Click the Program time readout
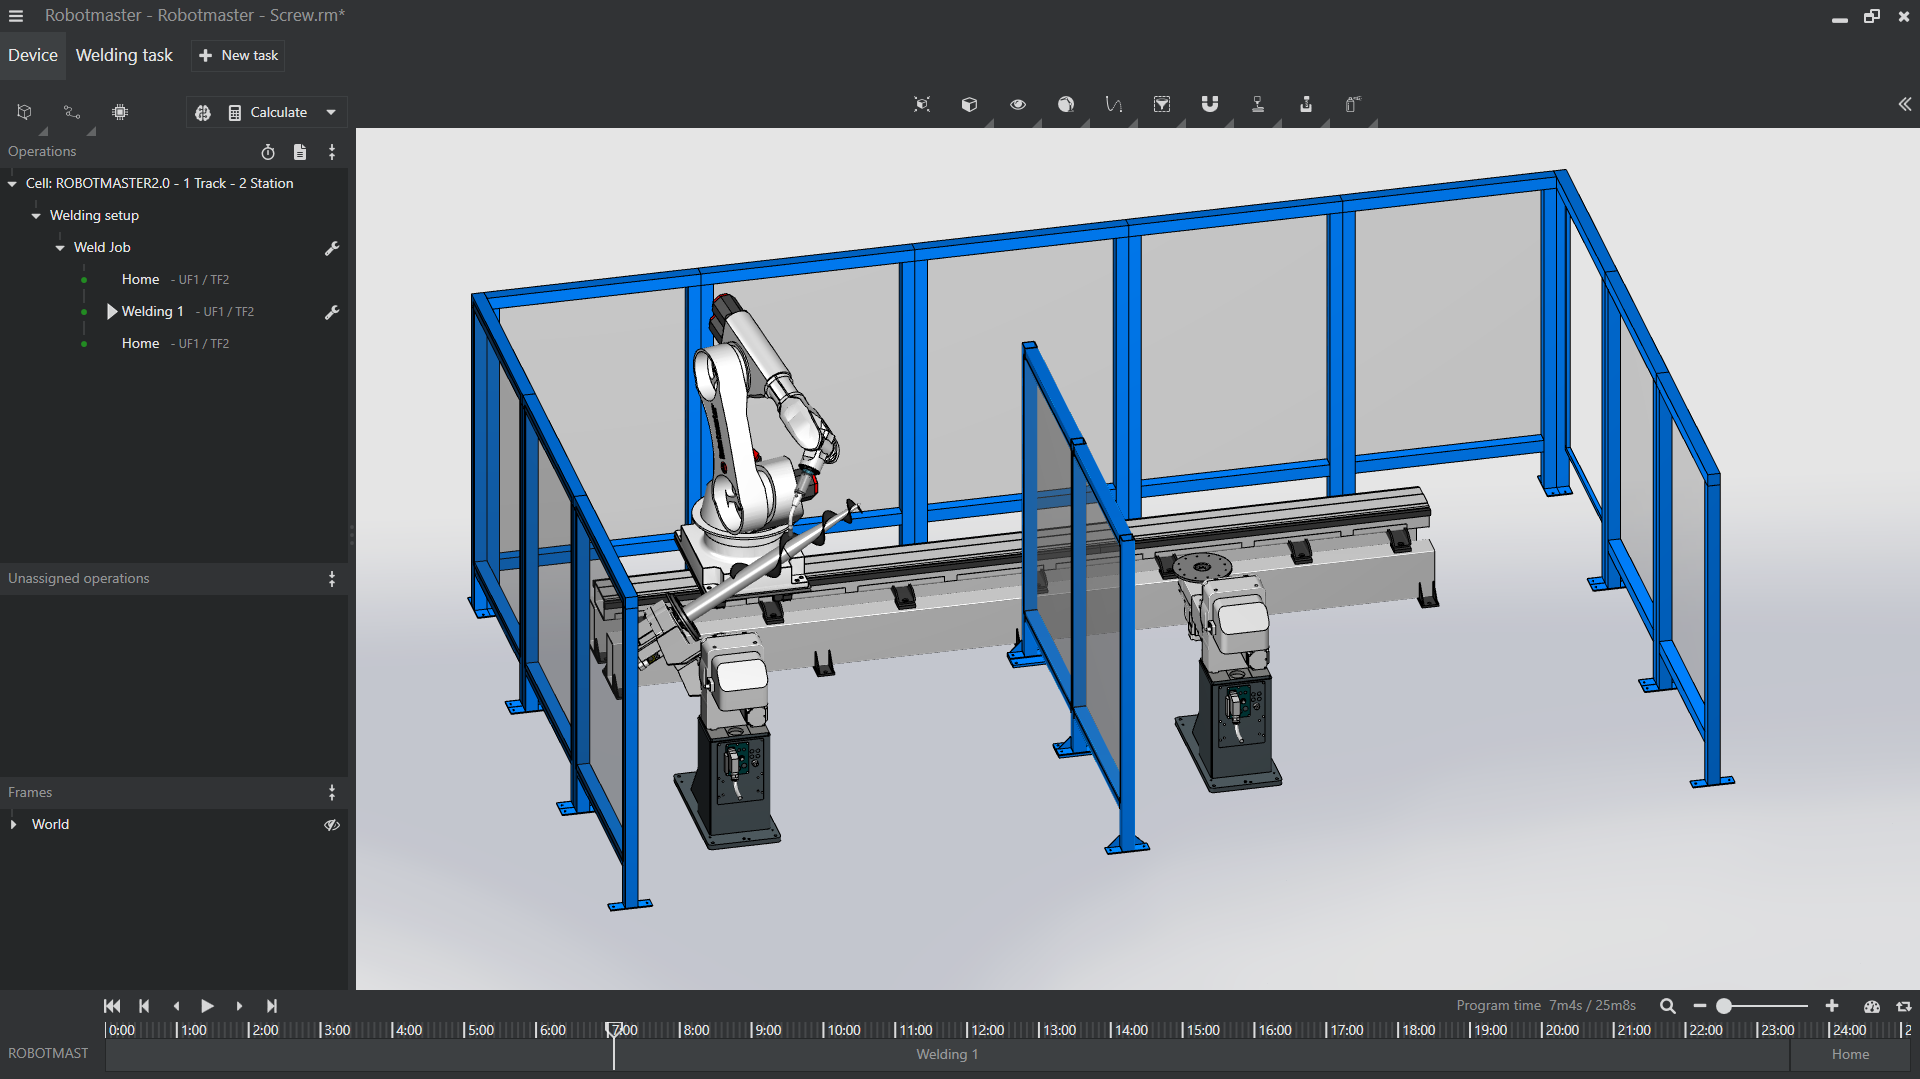The width and height of the screenshot is (1920, 1079). click(1546, 1005)
